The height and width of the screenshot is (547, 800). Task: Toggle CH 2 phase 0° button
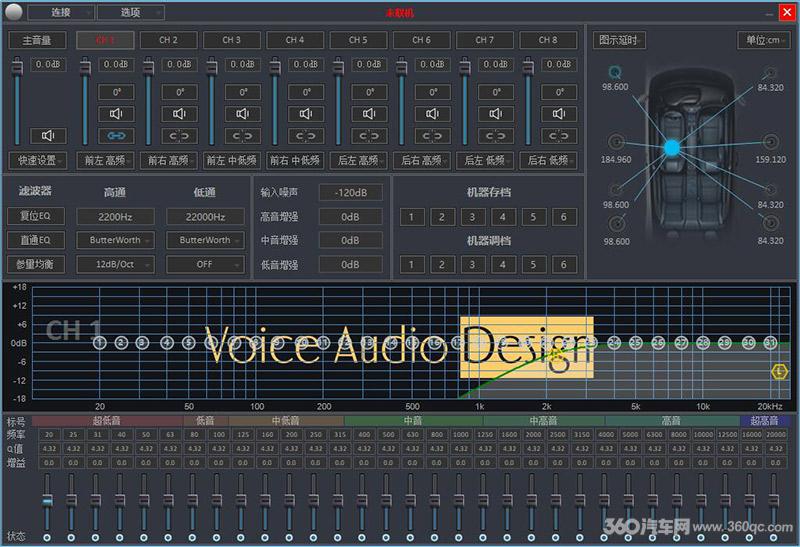pos(179,92)
